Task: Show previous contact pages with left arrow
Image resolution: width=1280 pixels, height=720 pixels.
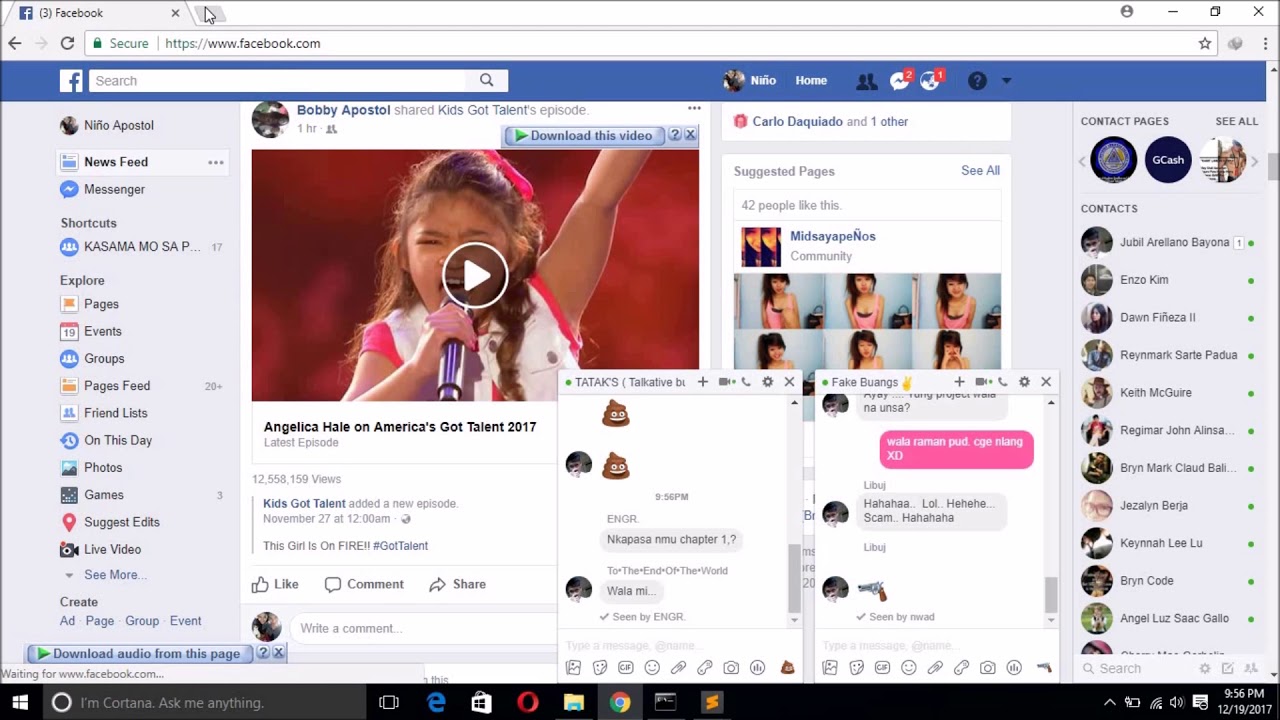Action: click(1083, 161)
